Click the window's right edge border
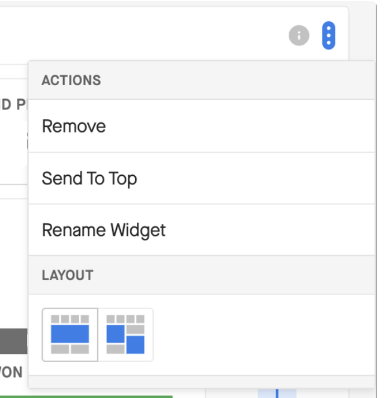This screenshot has width=386, height=398. (376, 200)
